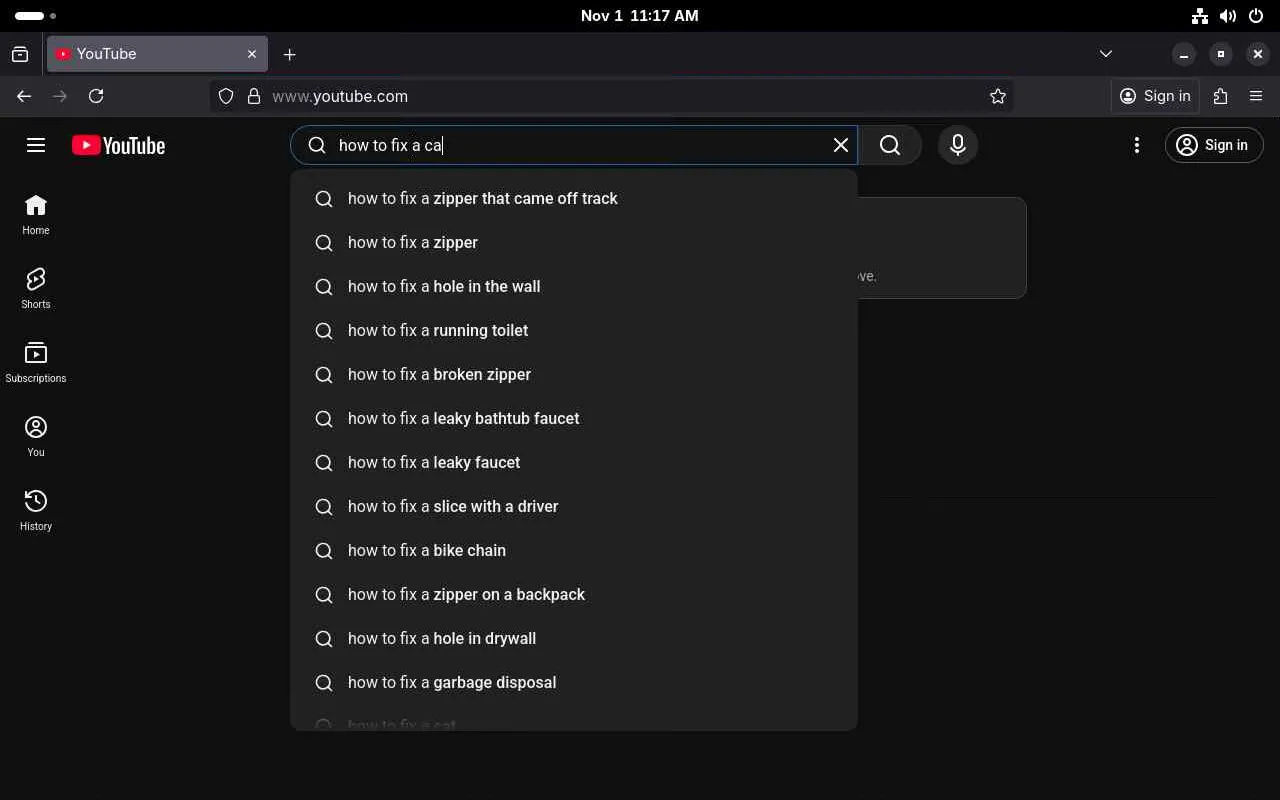This screenshot has width=1280, height=800.
Task: Bookmark this page with star icon
Action: click(x=997, y=96)
